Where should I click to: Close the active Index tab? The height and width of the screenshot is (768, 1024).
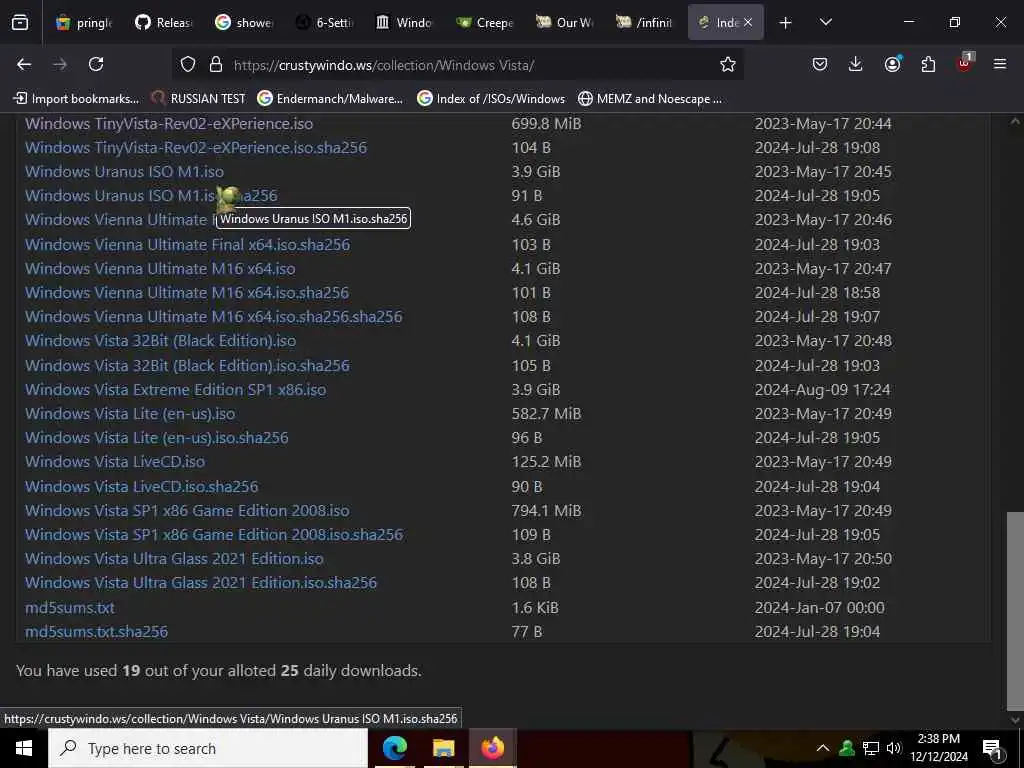[x=748, y=23]
